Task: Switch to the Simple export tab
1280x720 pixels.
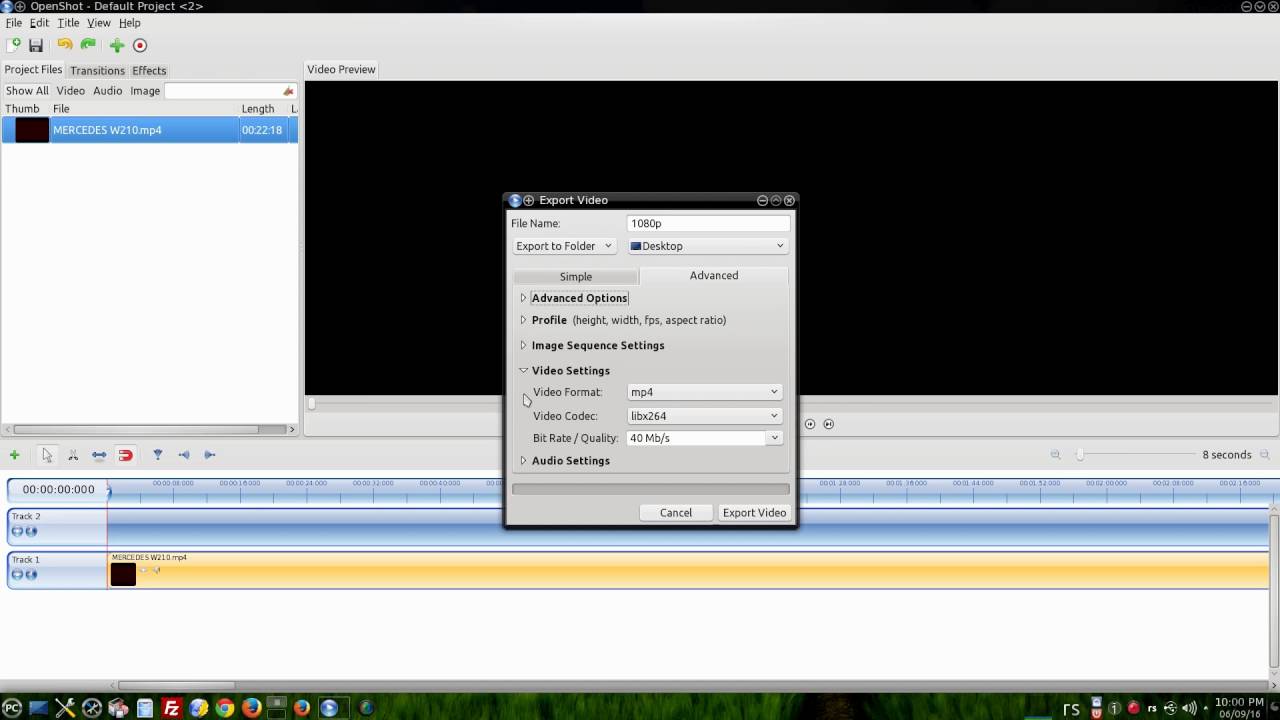Action: pyautogui.click(x=576, y=276)
